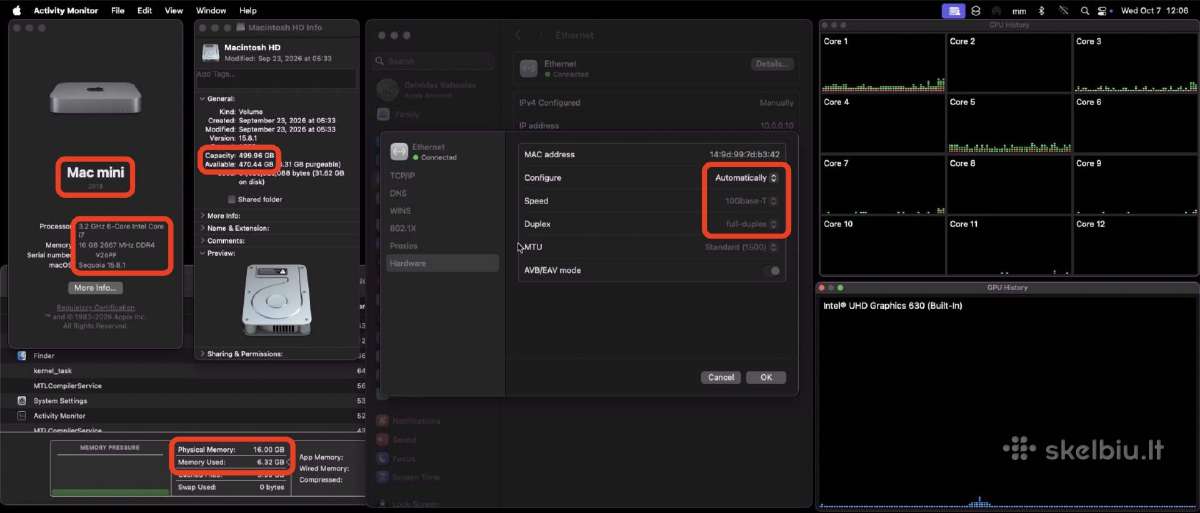Viewport: 1200px width, 513px height.
Task: Click the date and time in menu bar
Action: click(1156, 10)
